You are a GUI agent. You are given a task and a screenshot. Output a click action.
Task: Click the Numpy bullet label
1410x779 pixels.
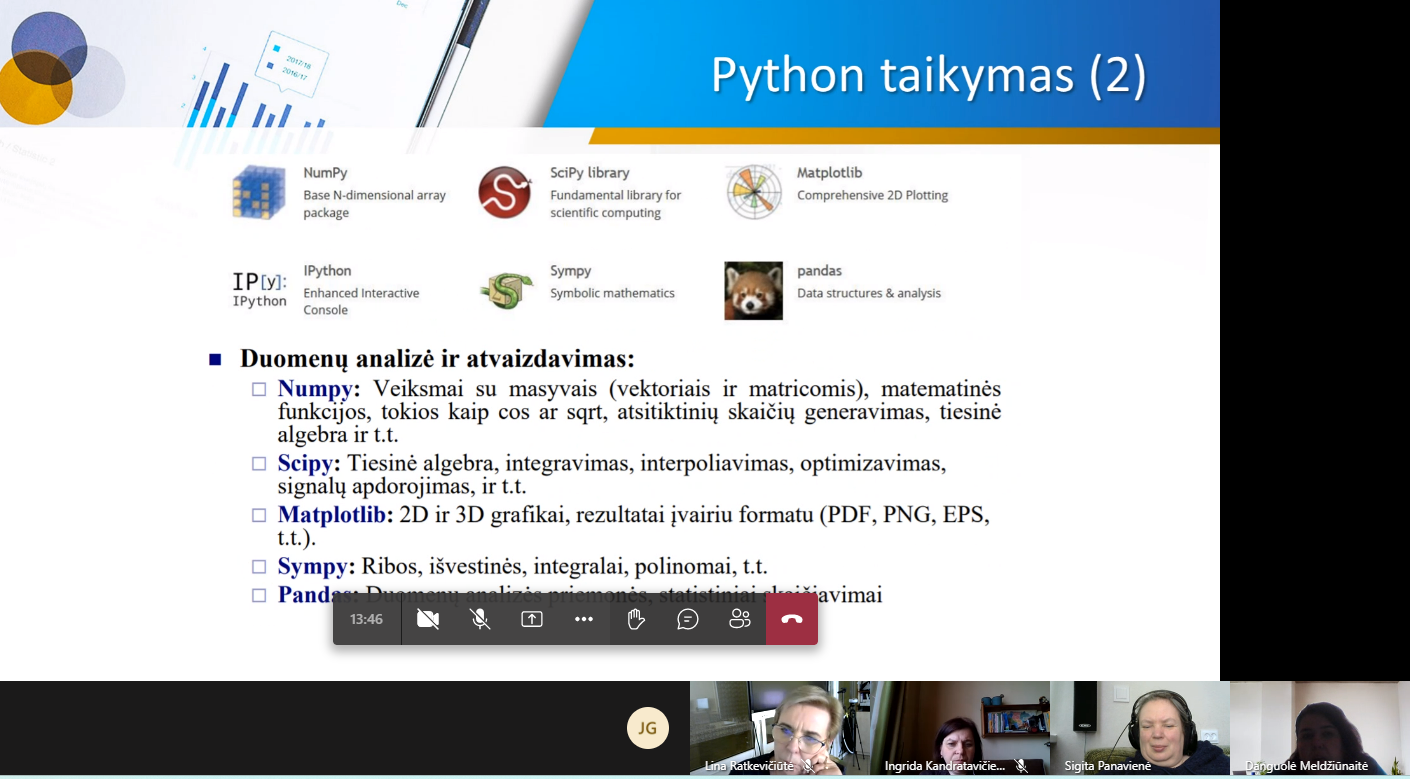point(318,388)
